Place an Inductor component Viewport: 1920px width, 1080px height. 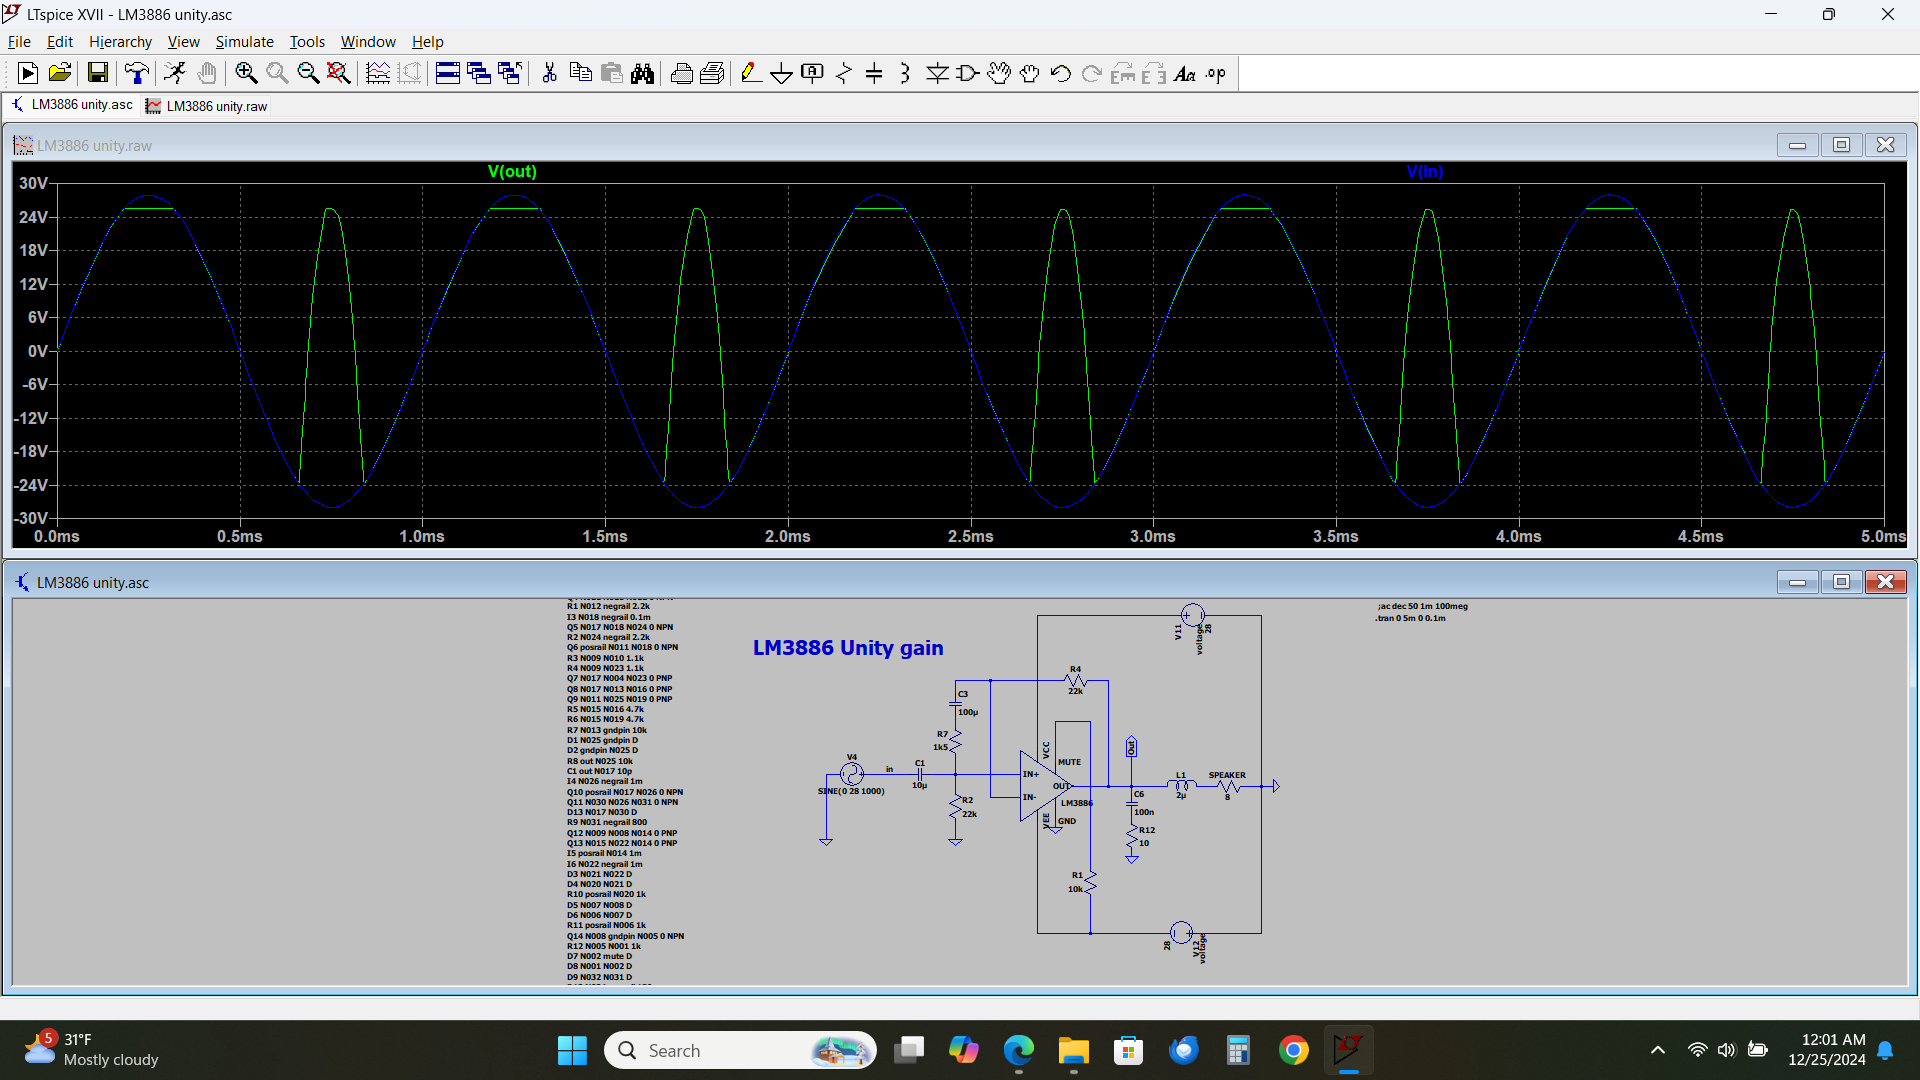click(905, 73)
